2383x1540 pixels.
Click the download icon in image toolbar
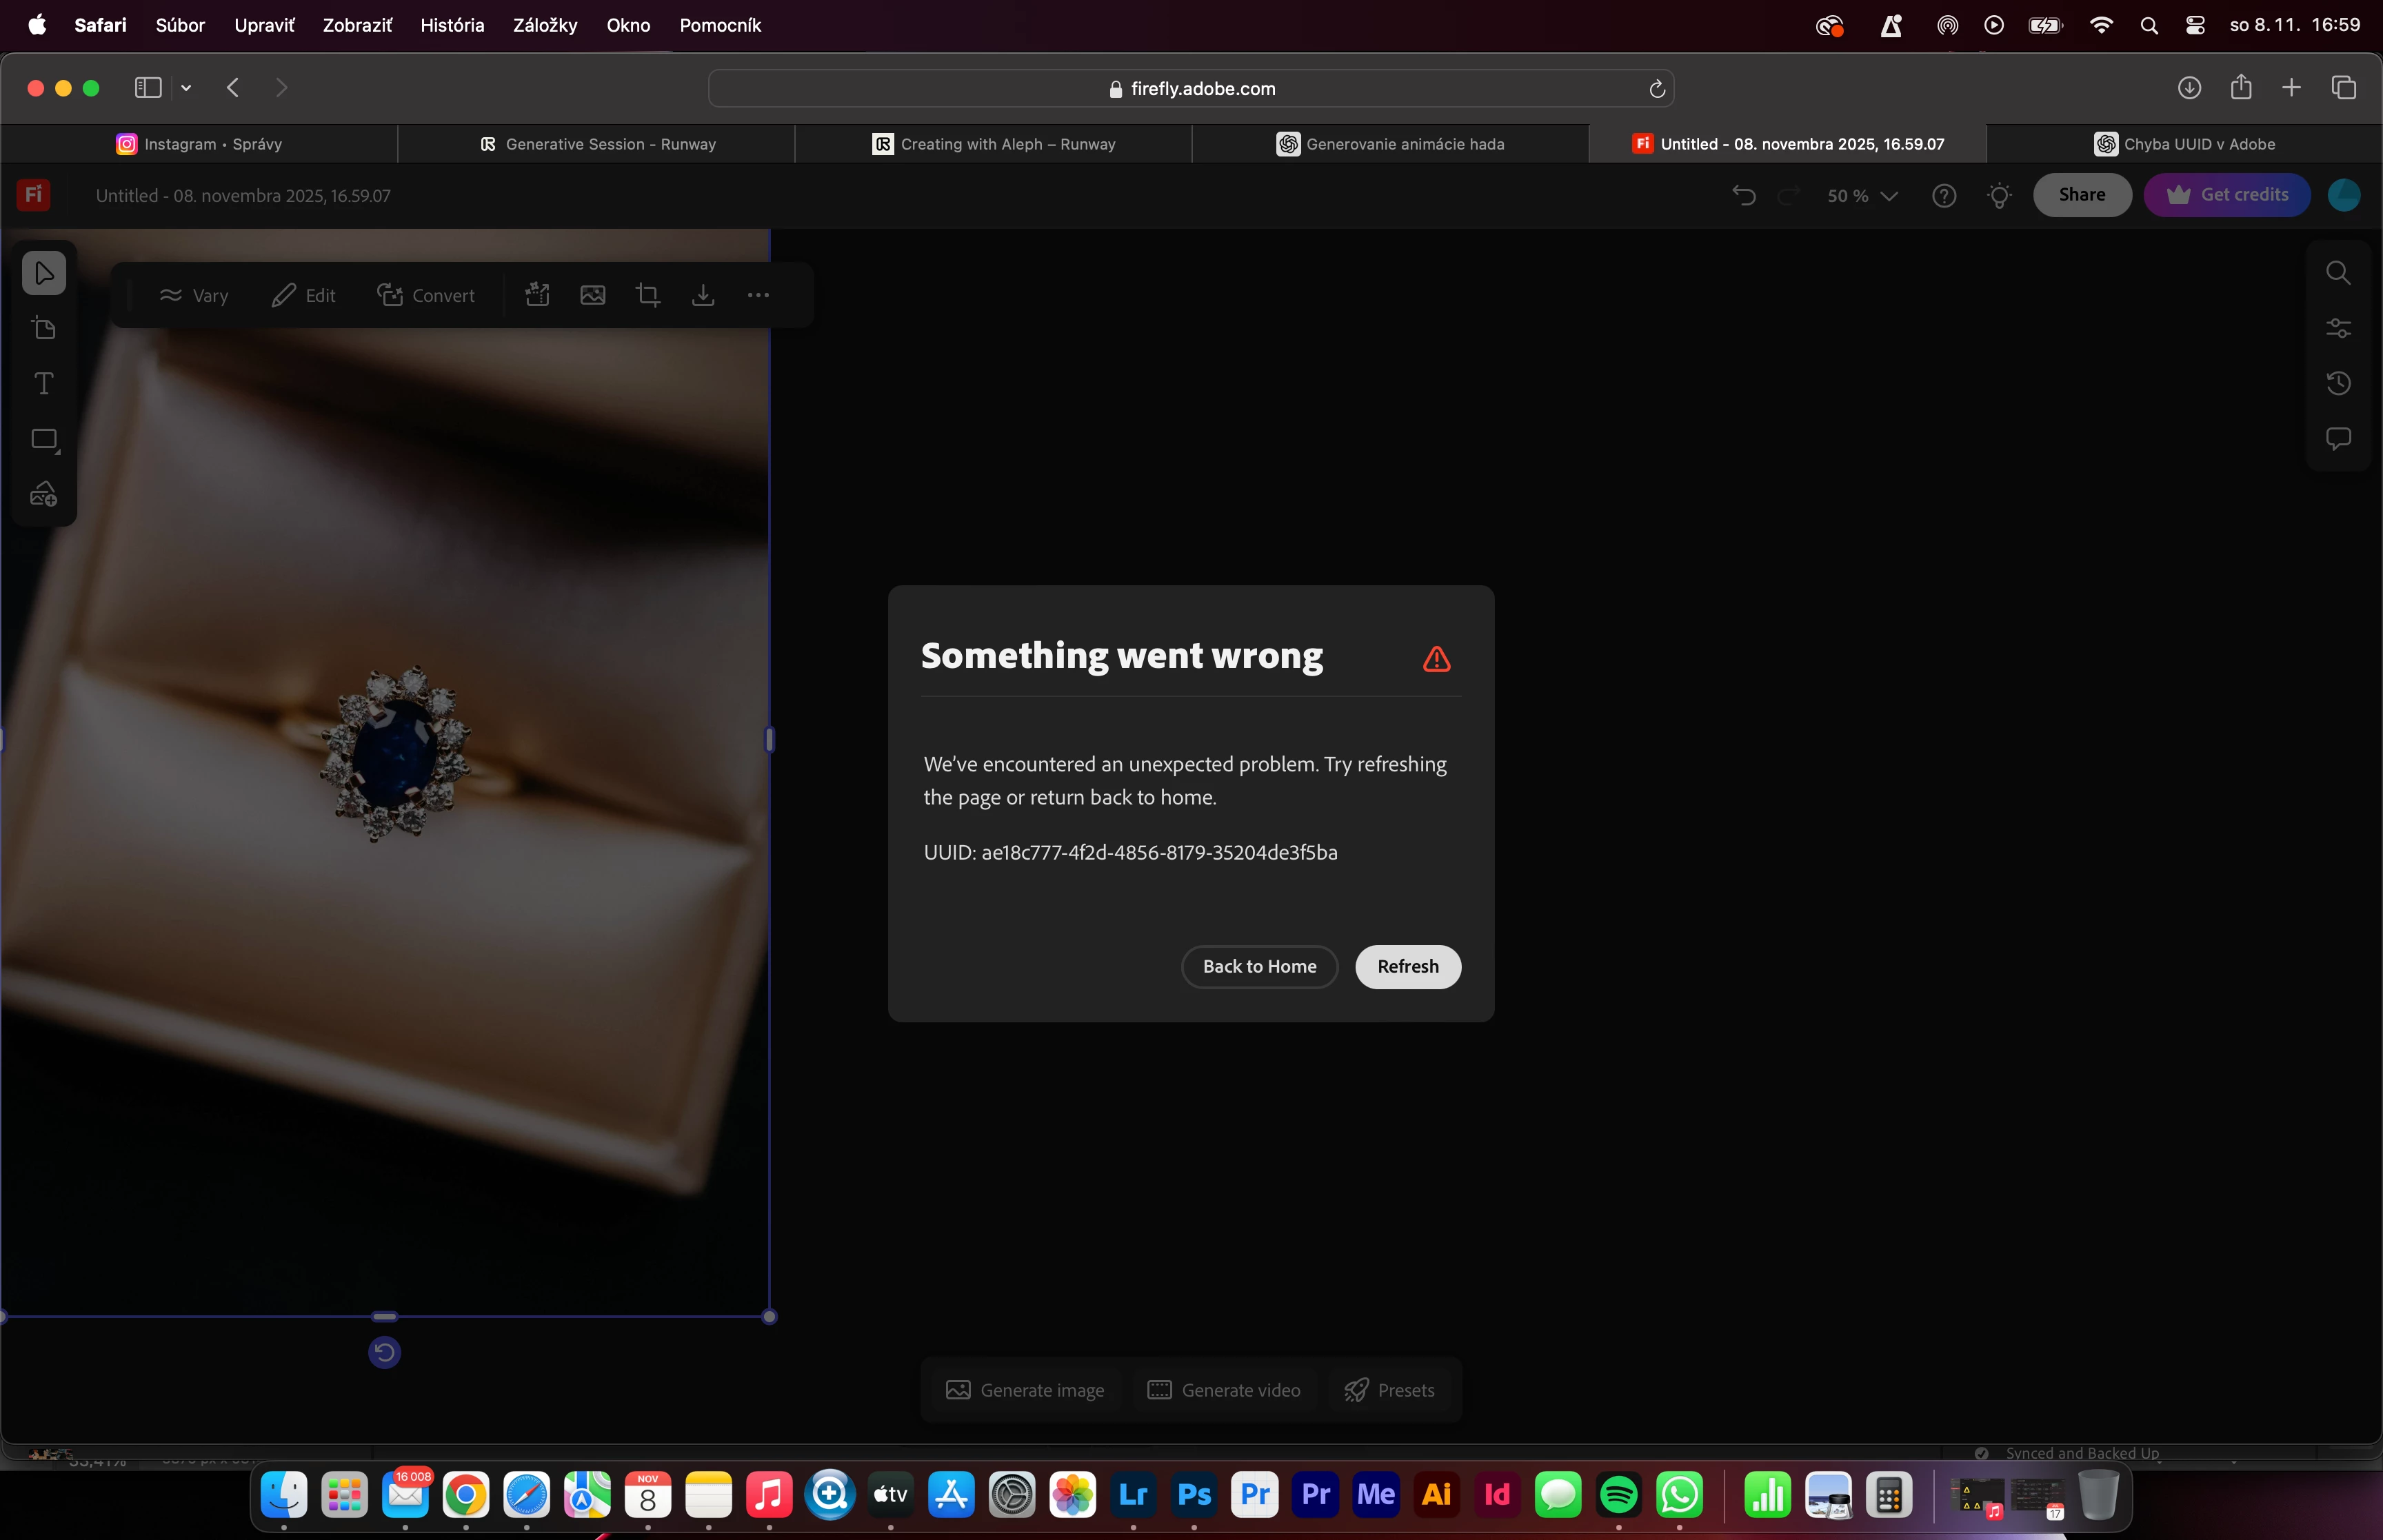click(703, 295)
